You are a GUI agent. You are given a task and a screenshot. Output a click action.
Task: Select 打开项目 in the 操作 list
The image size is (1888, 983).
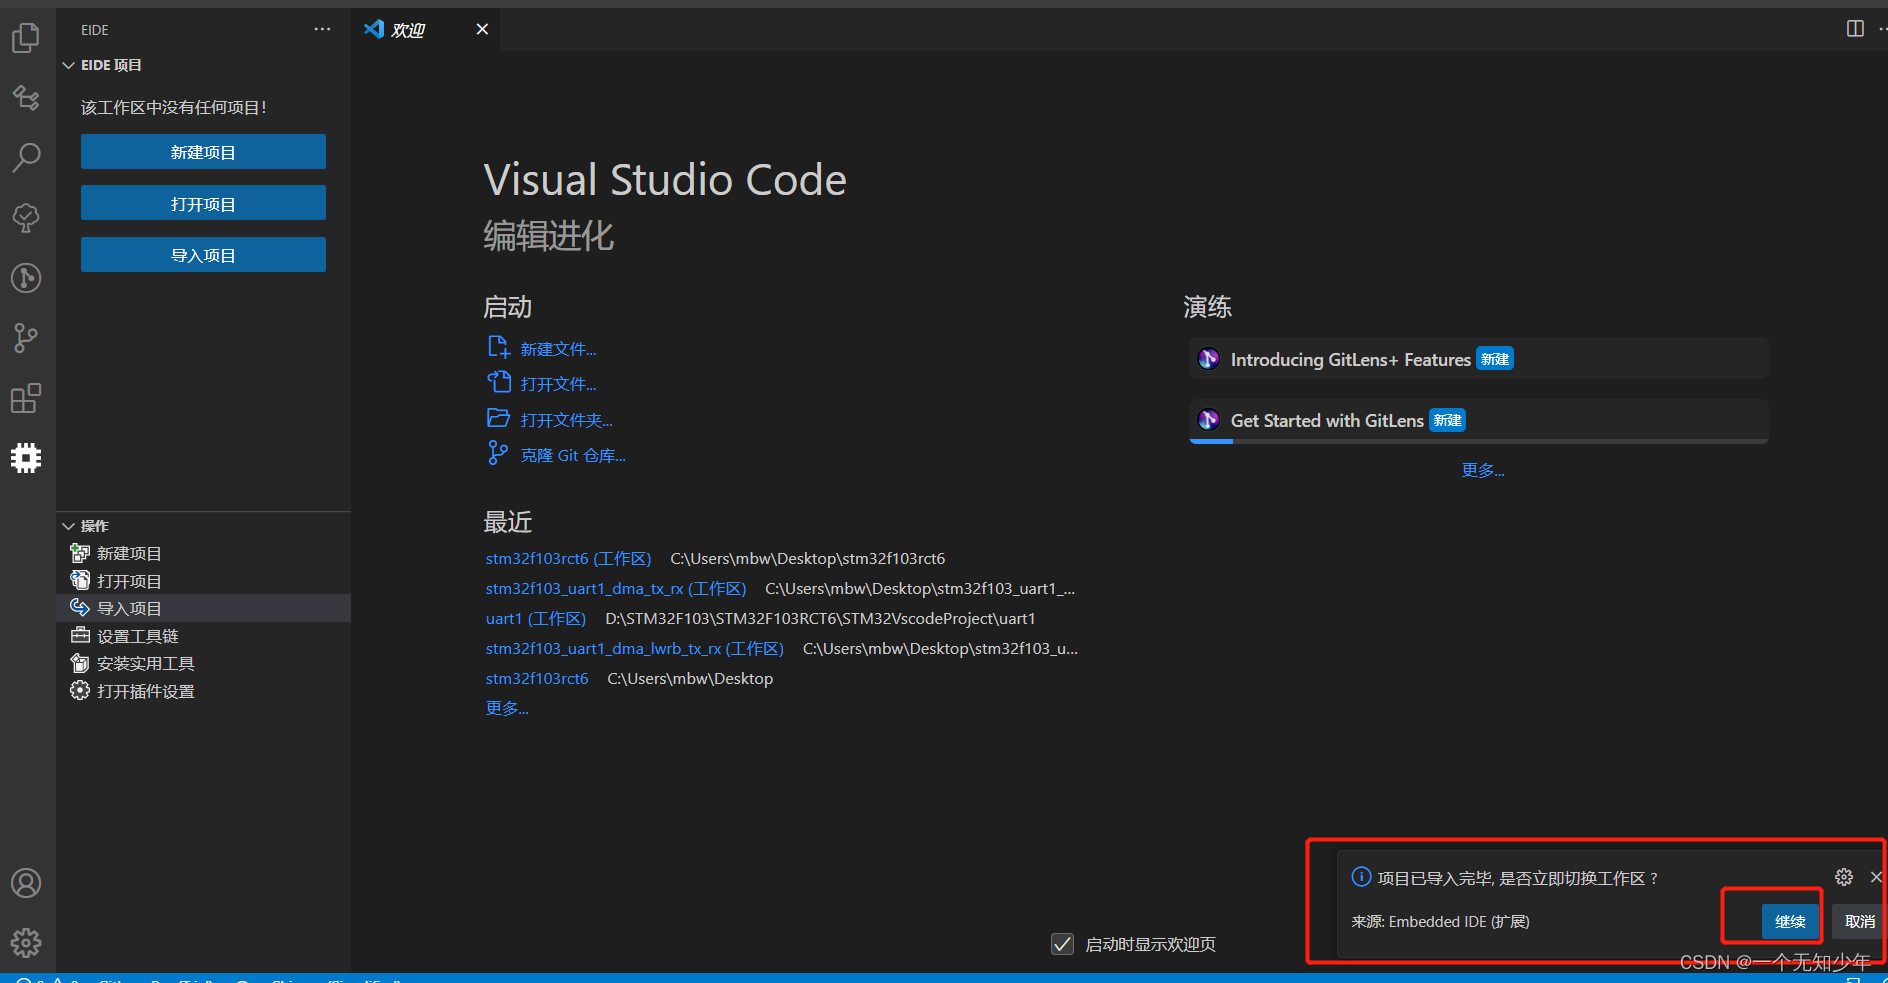204,581
